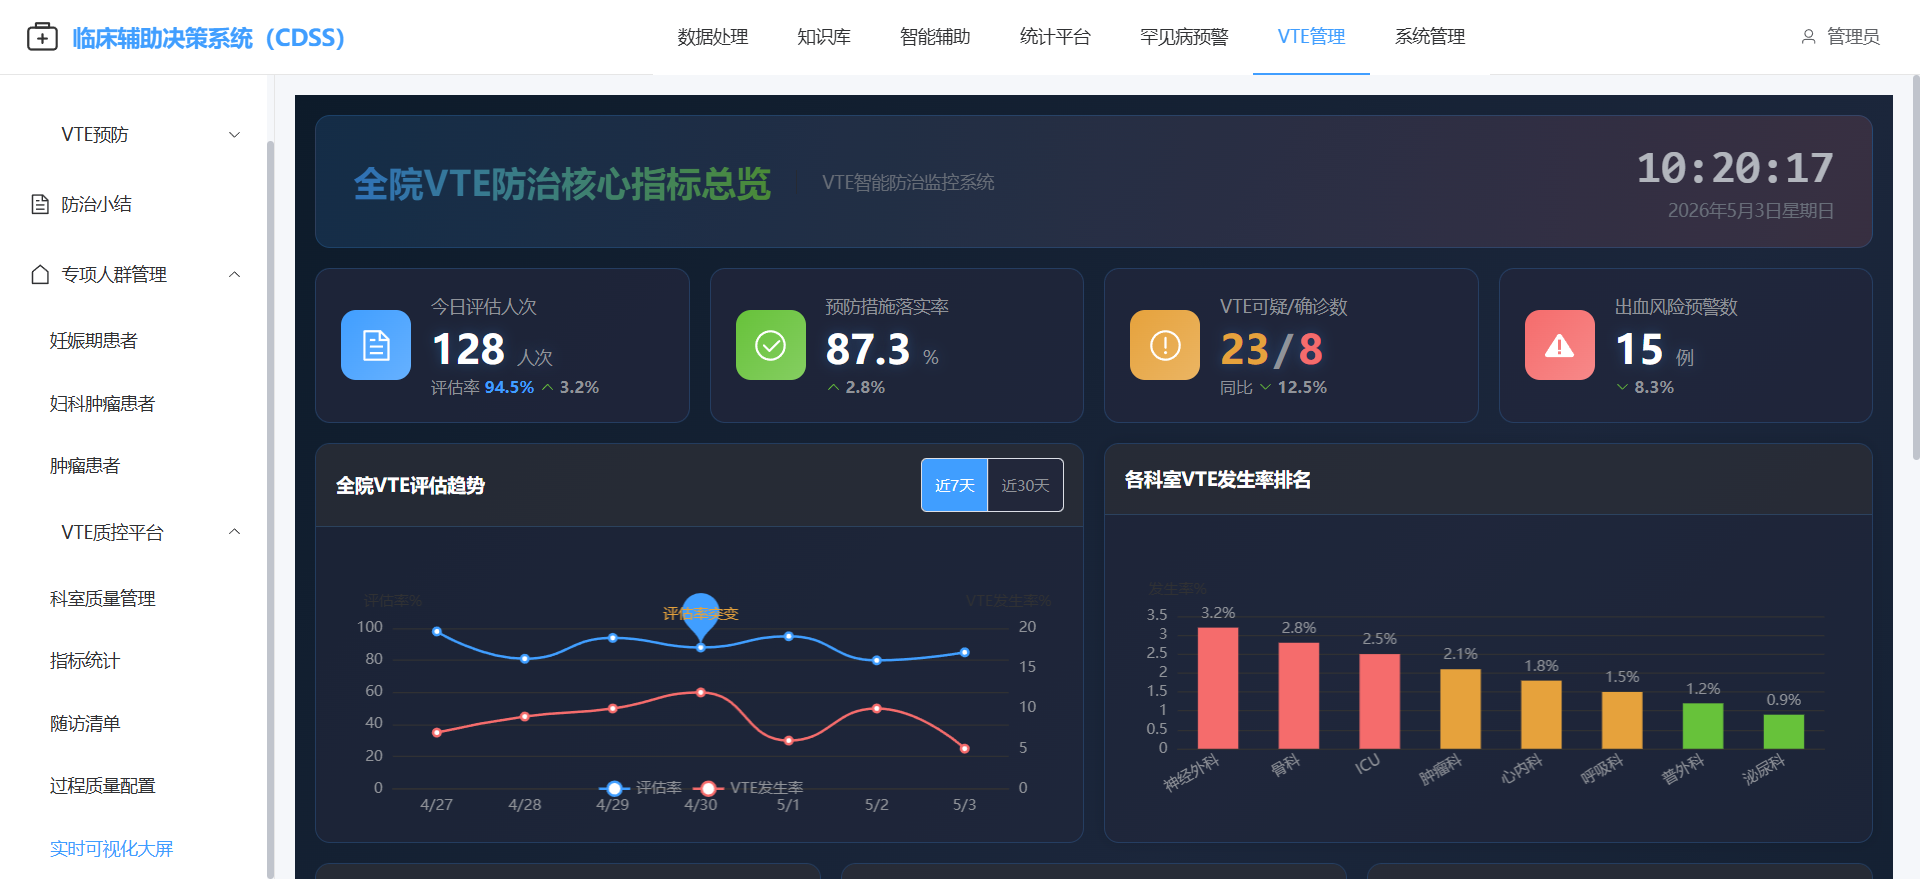Click the 全院VTE评估趋势 heading
The width and height of the screenshot is (1920, 879).
point(410,486)
